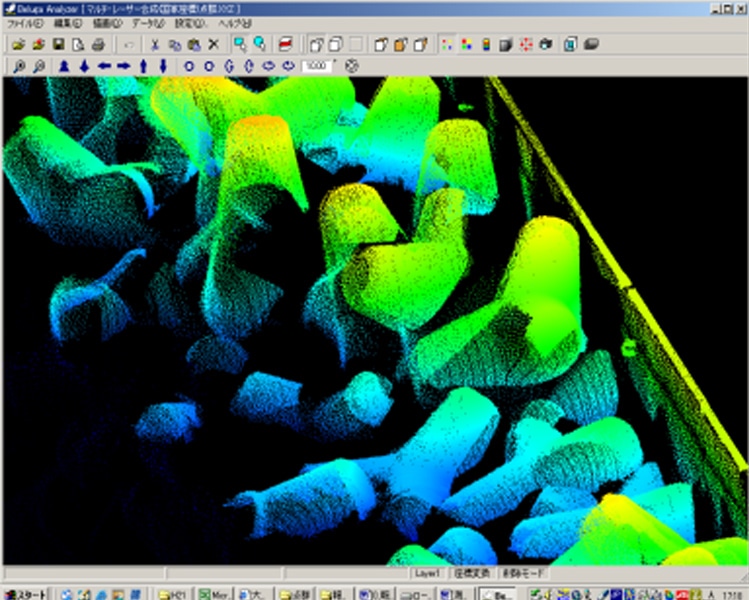The width and height of the screenshot is (749, 600).
Task: Click the paste clipboard icon
Action: pos(194,45)
